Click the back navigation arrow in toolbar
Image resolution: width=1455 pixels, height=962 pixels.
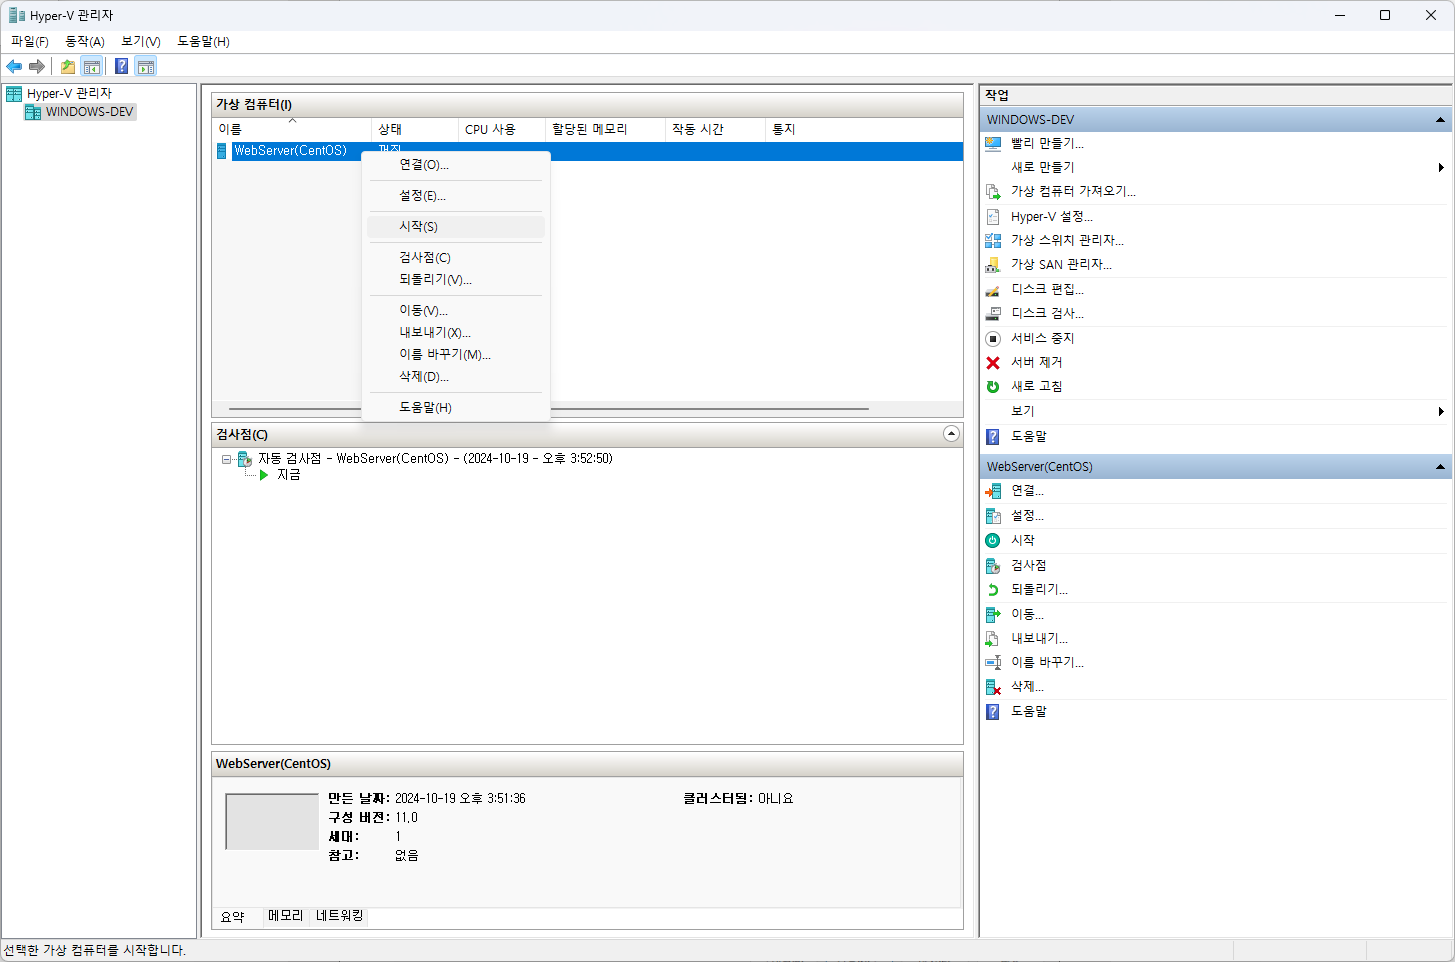click(13, 66)
